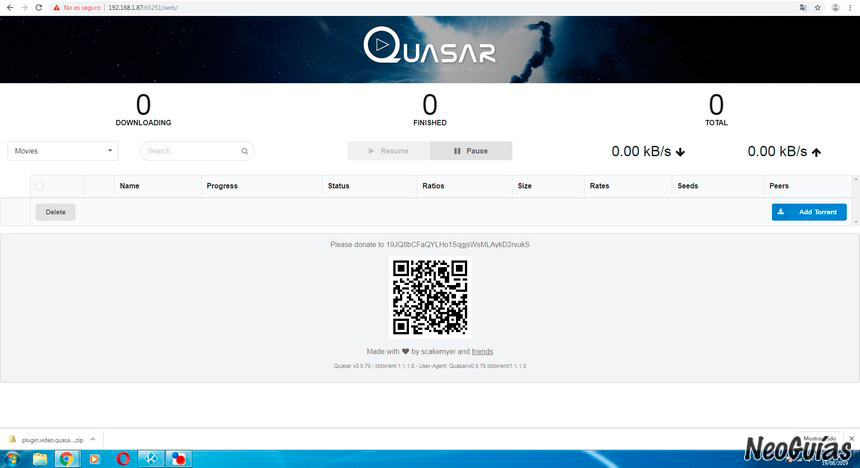The height and width of the screenshot is (468, 860).
Task: Click the DOWNLOADING counter
Action: (143, 110)
